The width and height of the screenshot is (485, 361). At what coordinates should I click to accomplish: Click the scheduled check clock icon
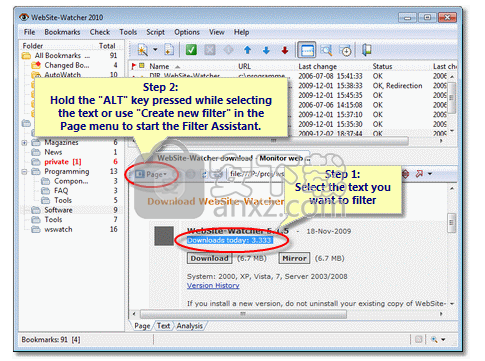[x=345, y=50]
